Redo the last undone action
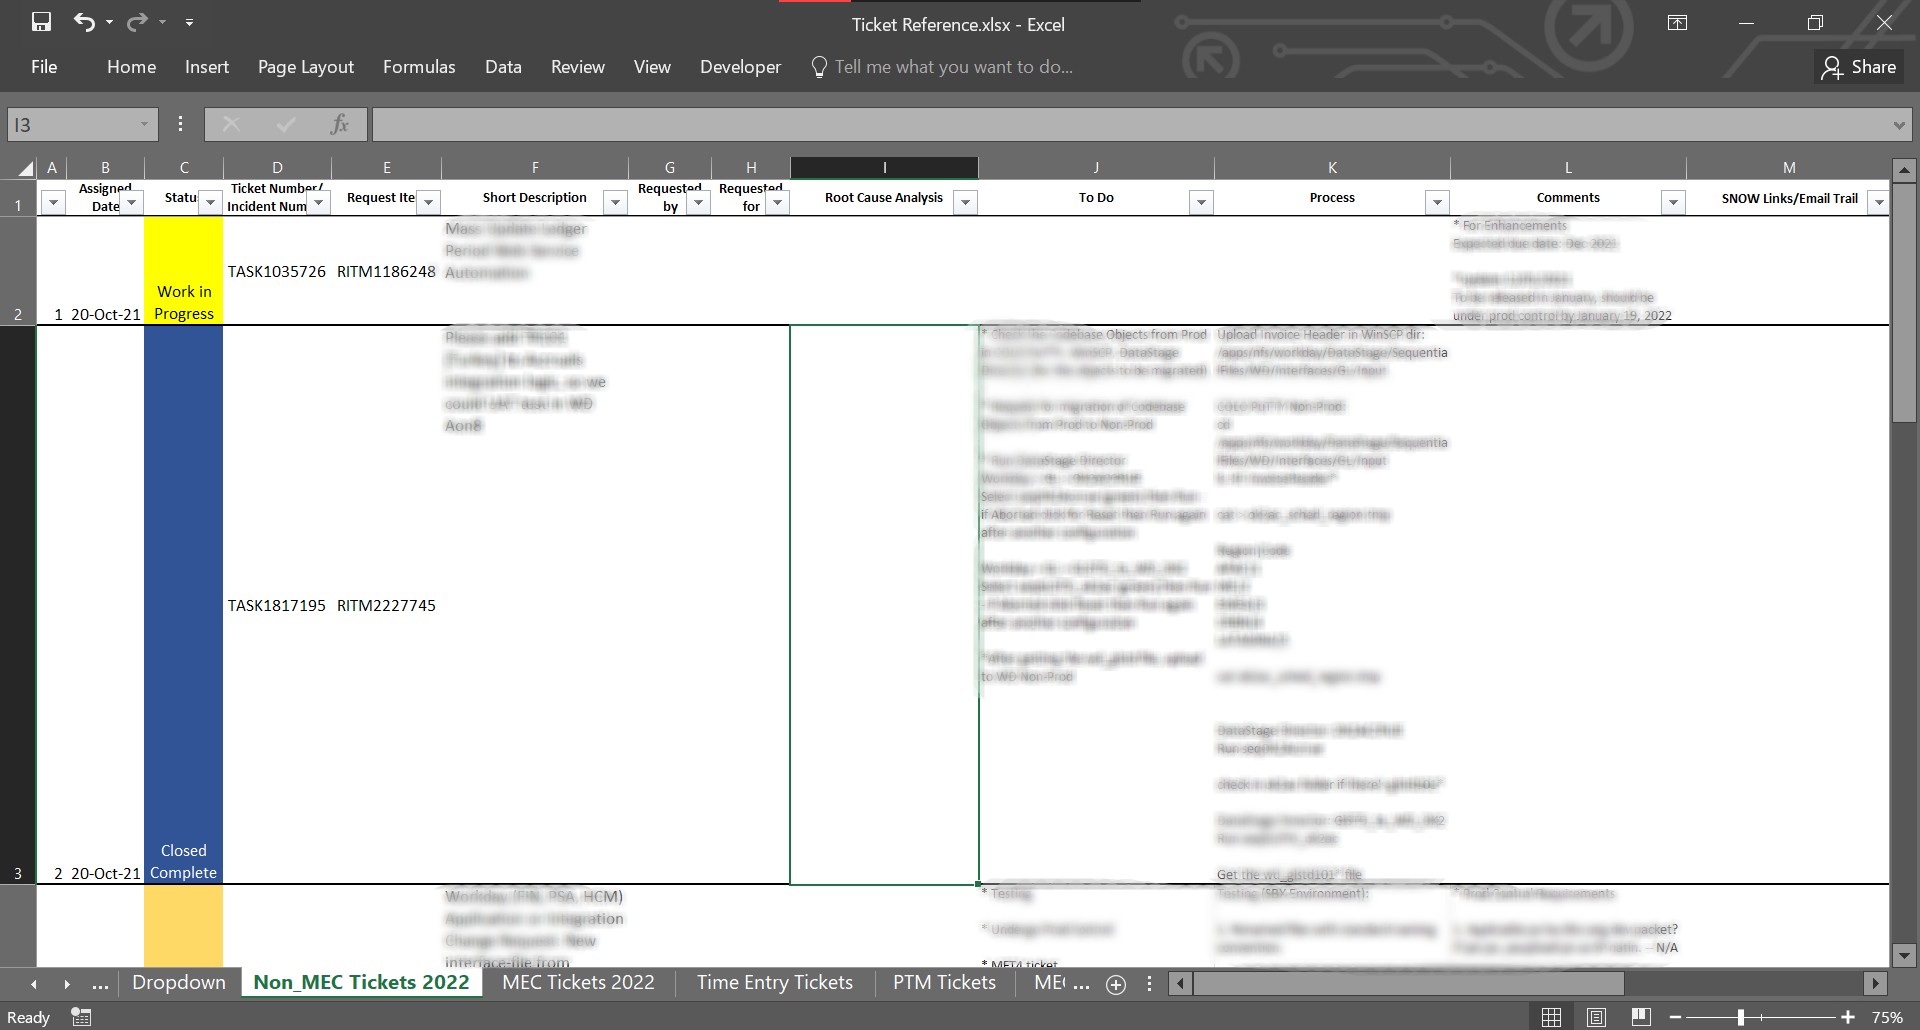Image resolution: width=1920 pixels, height=1030 pixels. tap(137, 22)
